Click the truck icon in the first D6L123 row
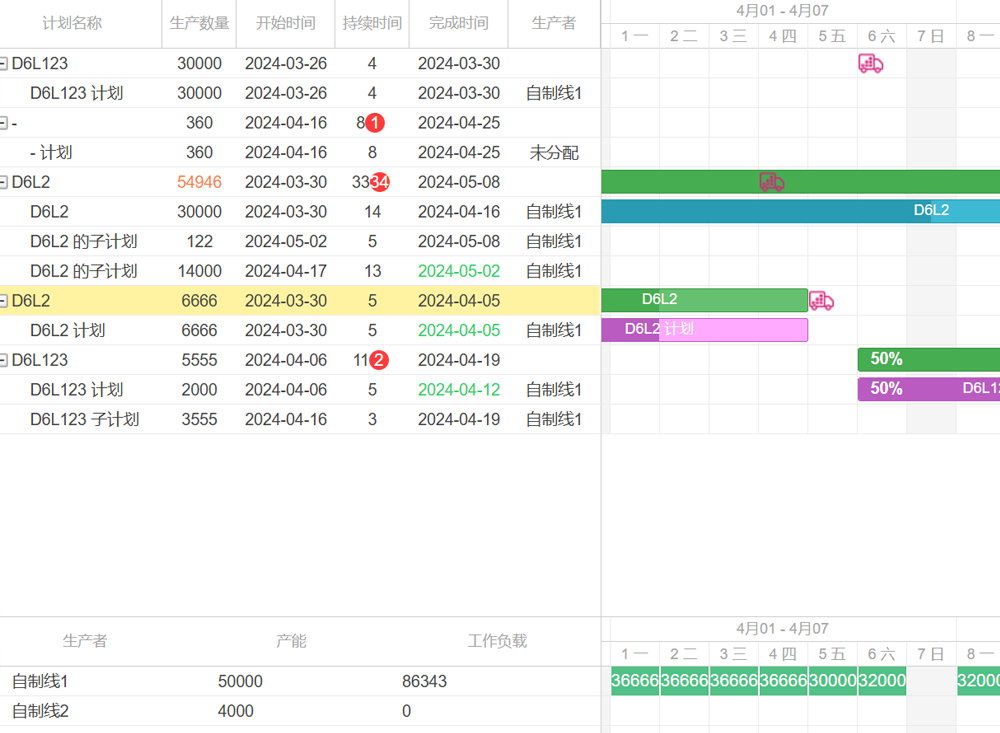1000x733 pixels. (x=870, y=64)
